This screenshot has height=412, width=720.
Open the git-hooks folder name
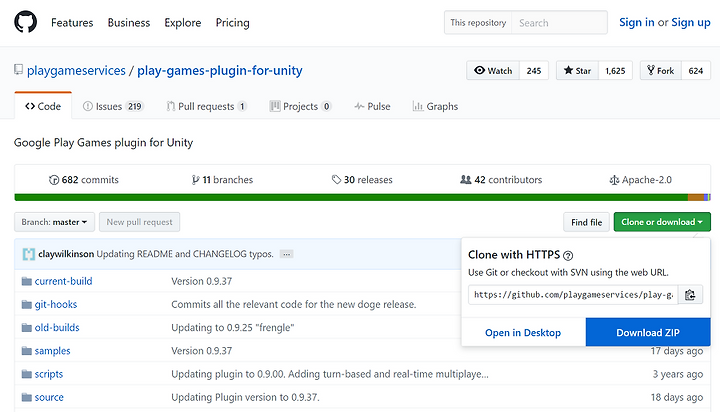pyautogui.click(x=56, y=305)
